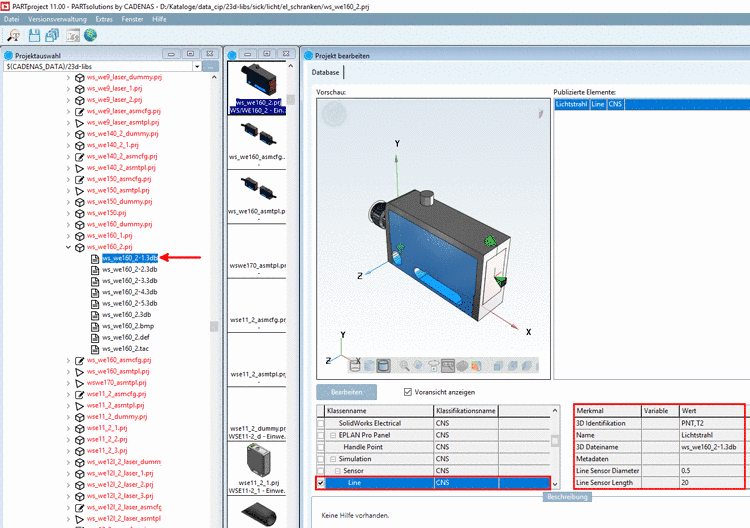This screenshot has width=750, height=528.
Task: Click the wireframe cylinder view icon in preview
Action: coord(355,366)
